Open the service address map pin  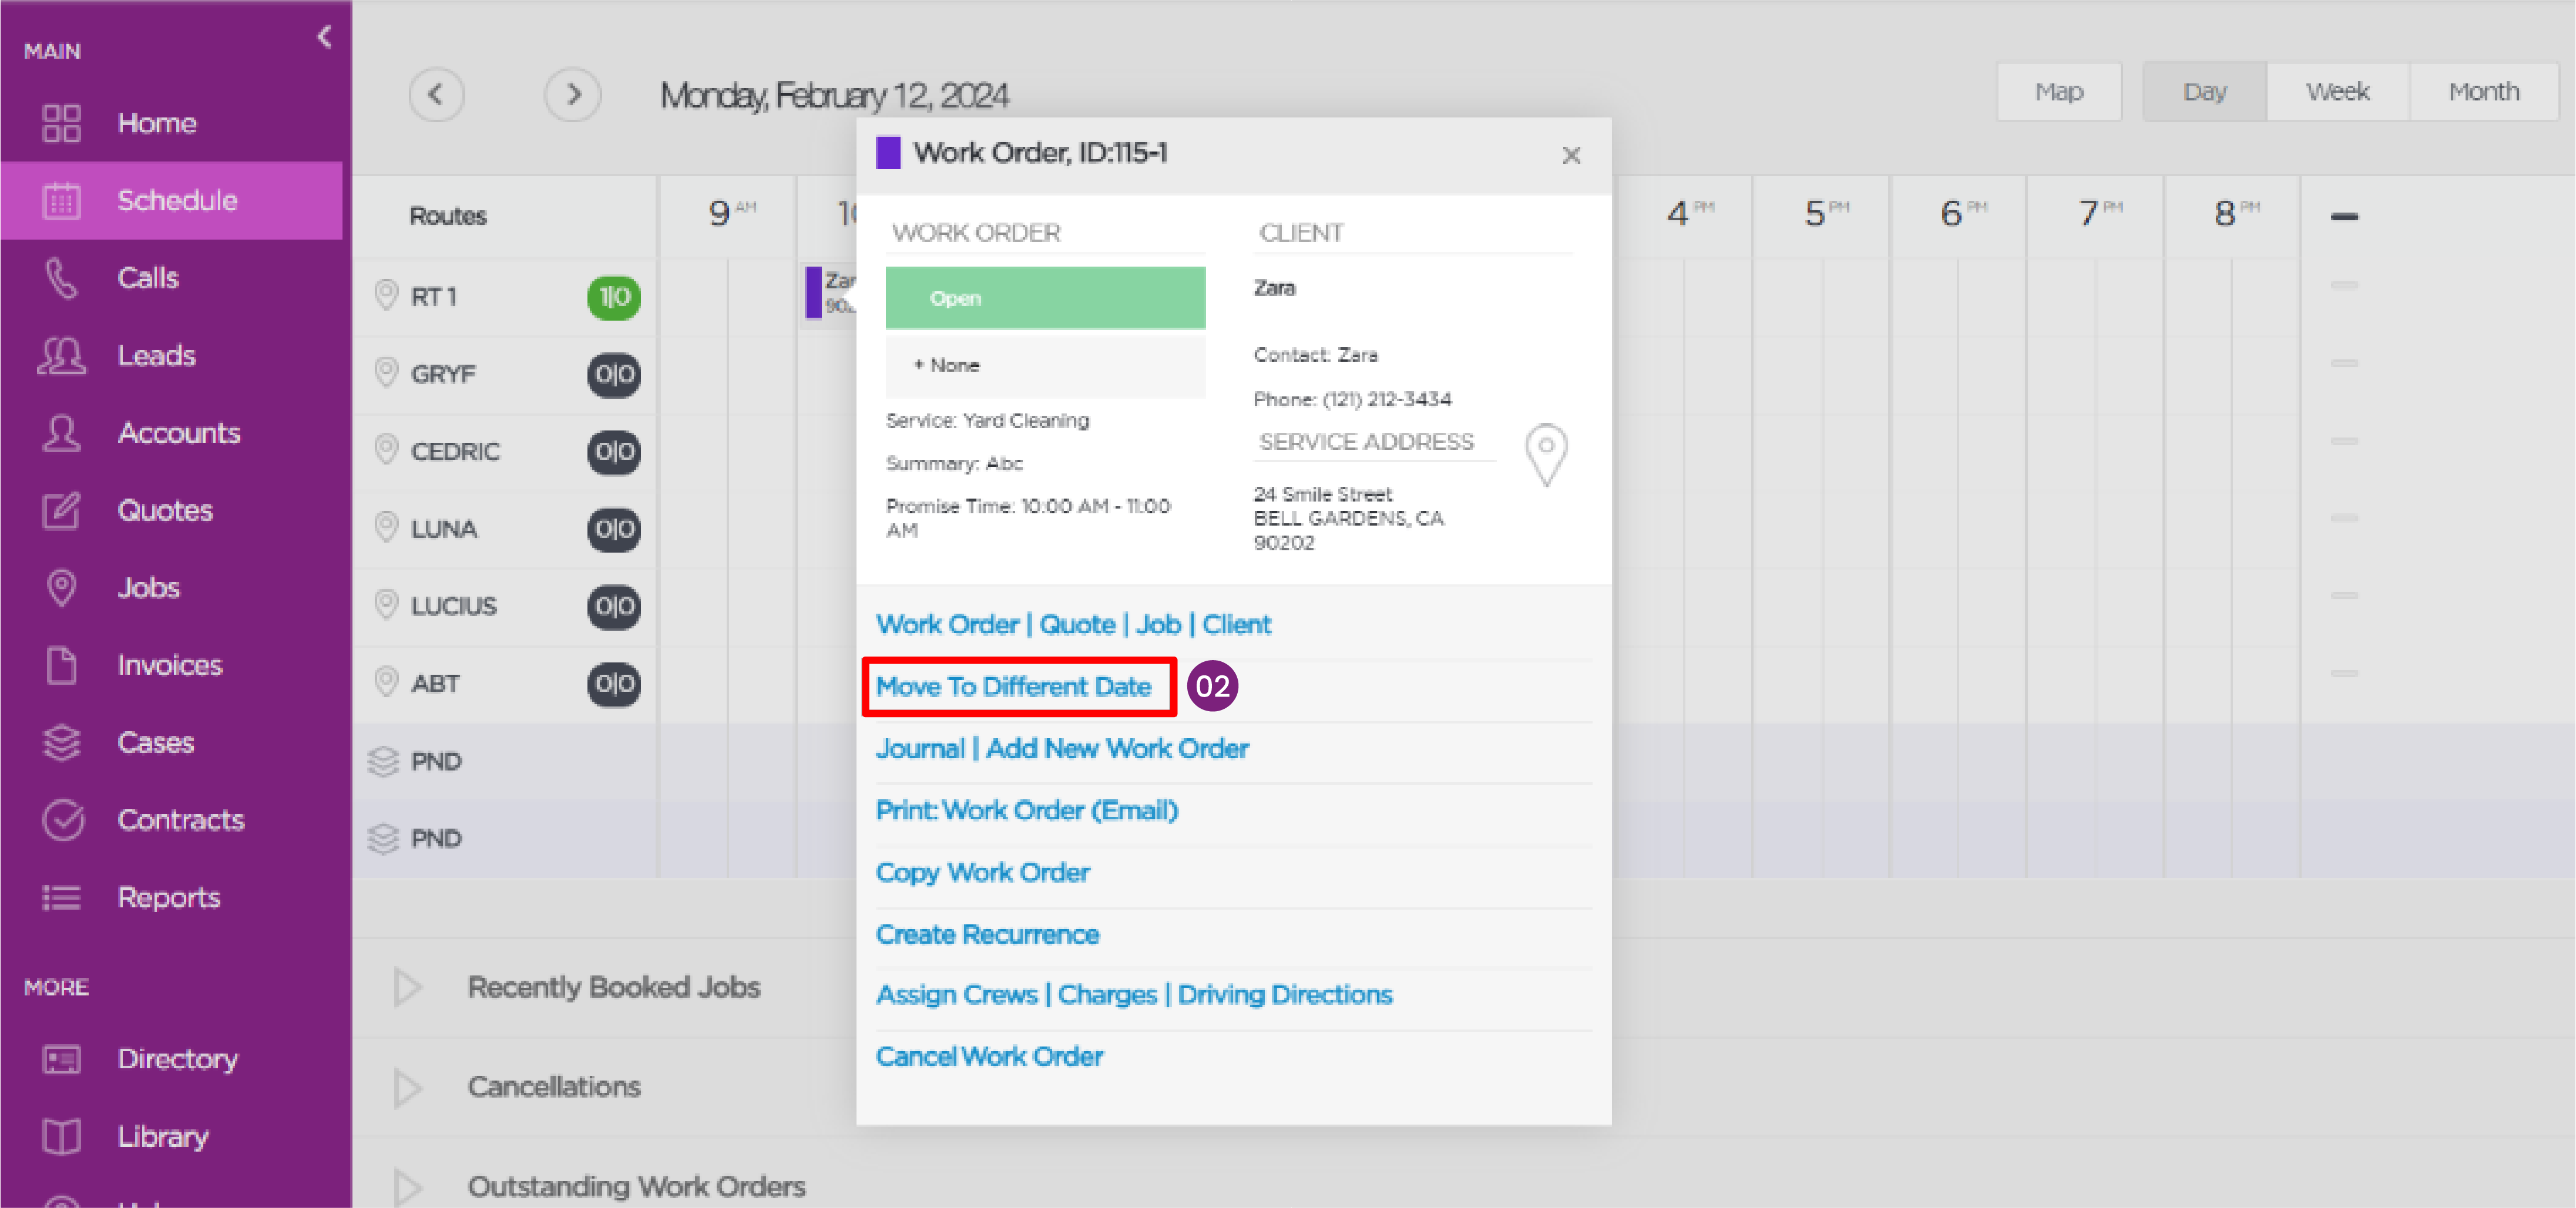point(1546,455)
